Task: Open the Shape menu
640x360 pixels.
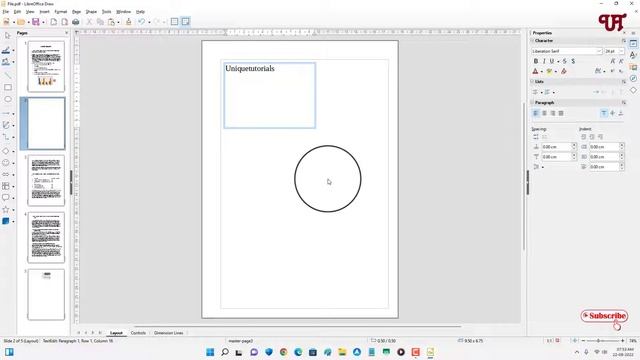Action: click(x=91, y=12)
